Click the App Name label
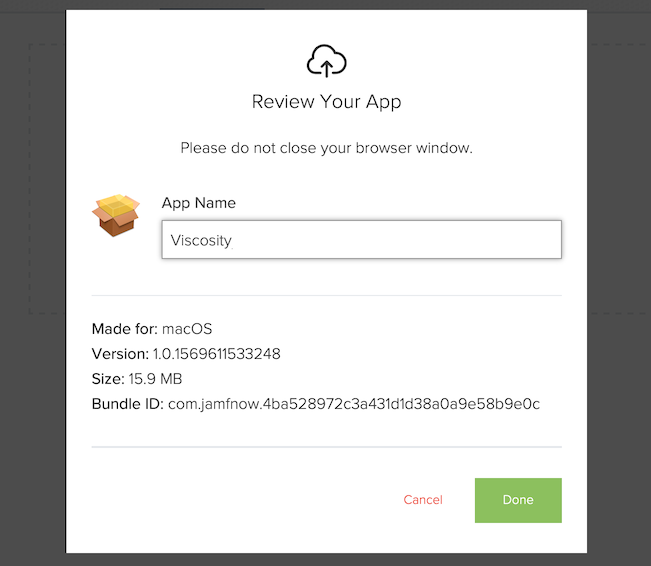The image size is (651, 566). (199, 203)
